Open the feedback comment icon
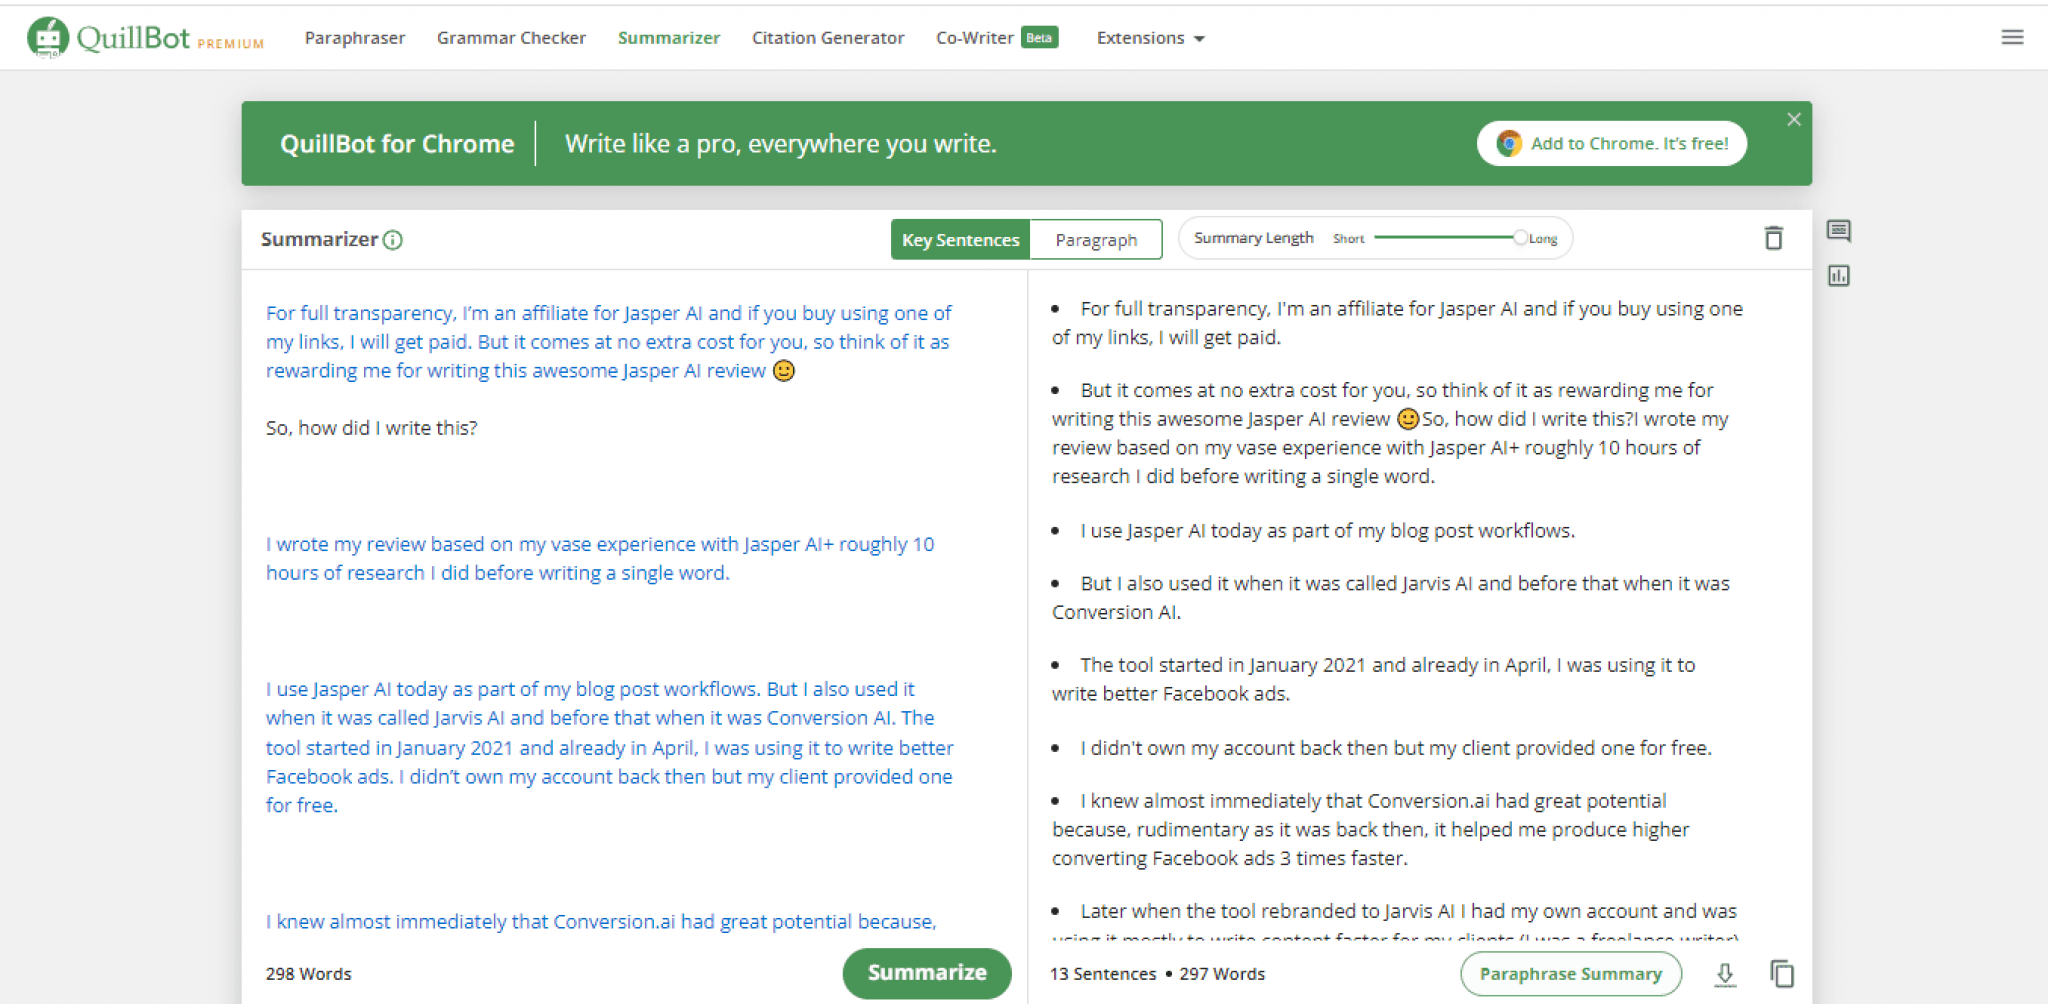This screenshot has height=1004, width=2048. (x=1838, y=231)
